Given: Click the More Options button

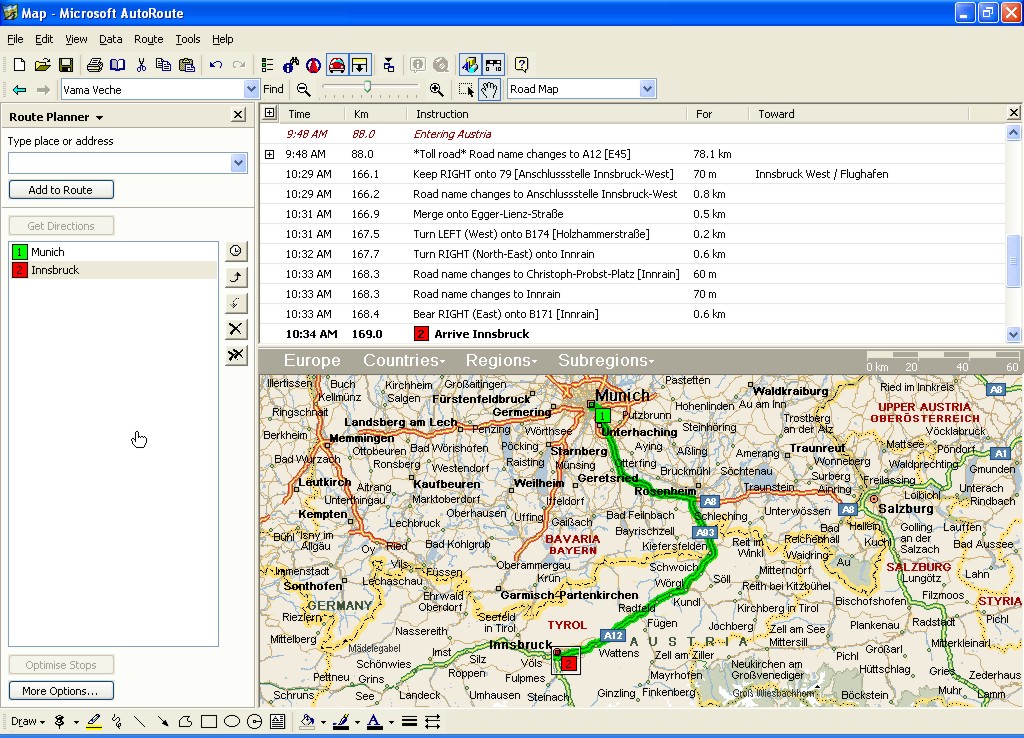Looking at the screenshot, I should tap(61, 691).
